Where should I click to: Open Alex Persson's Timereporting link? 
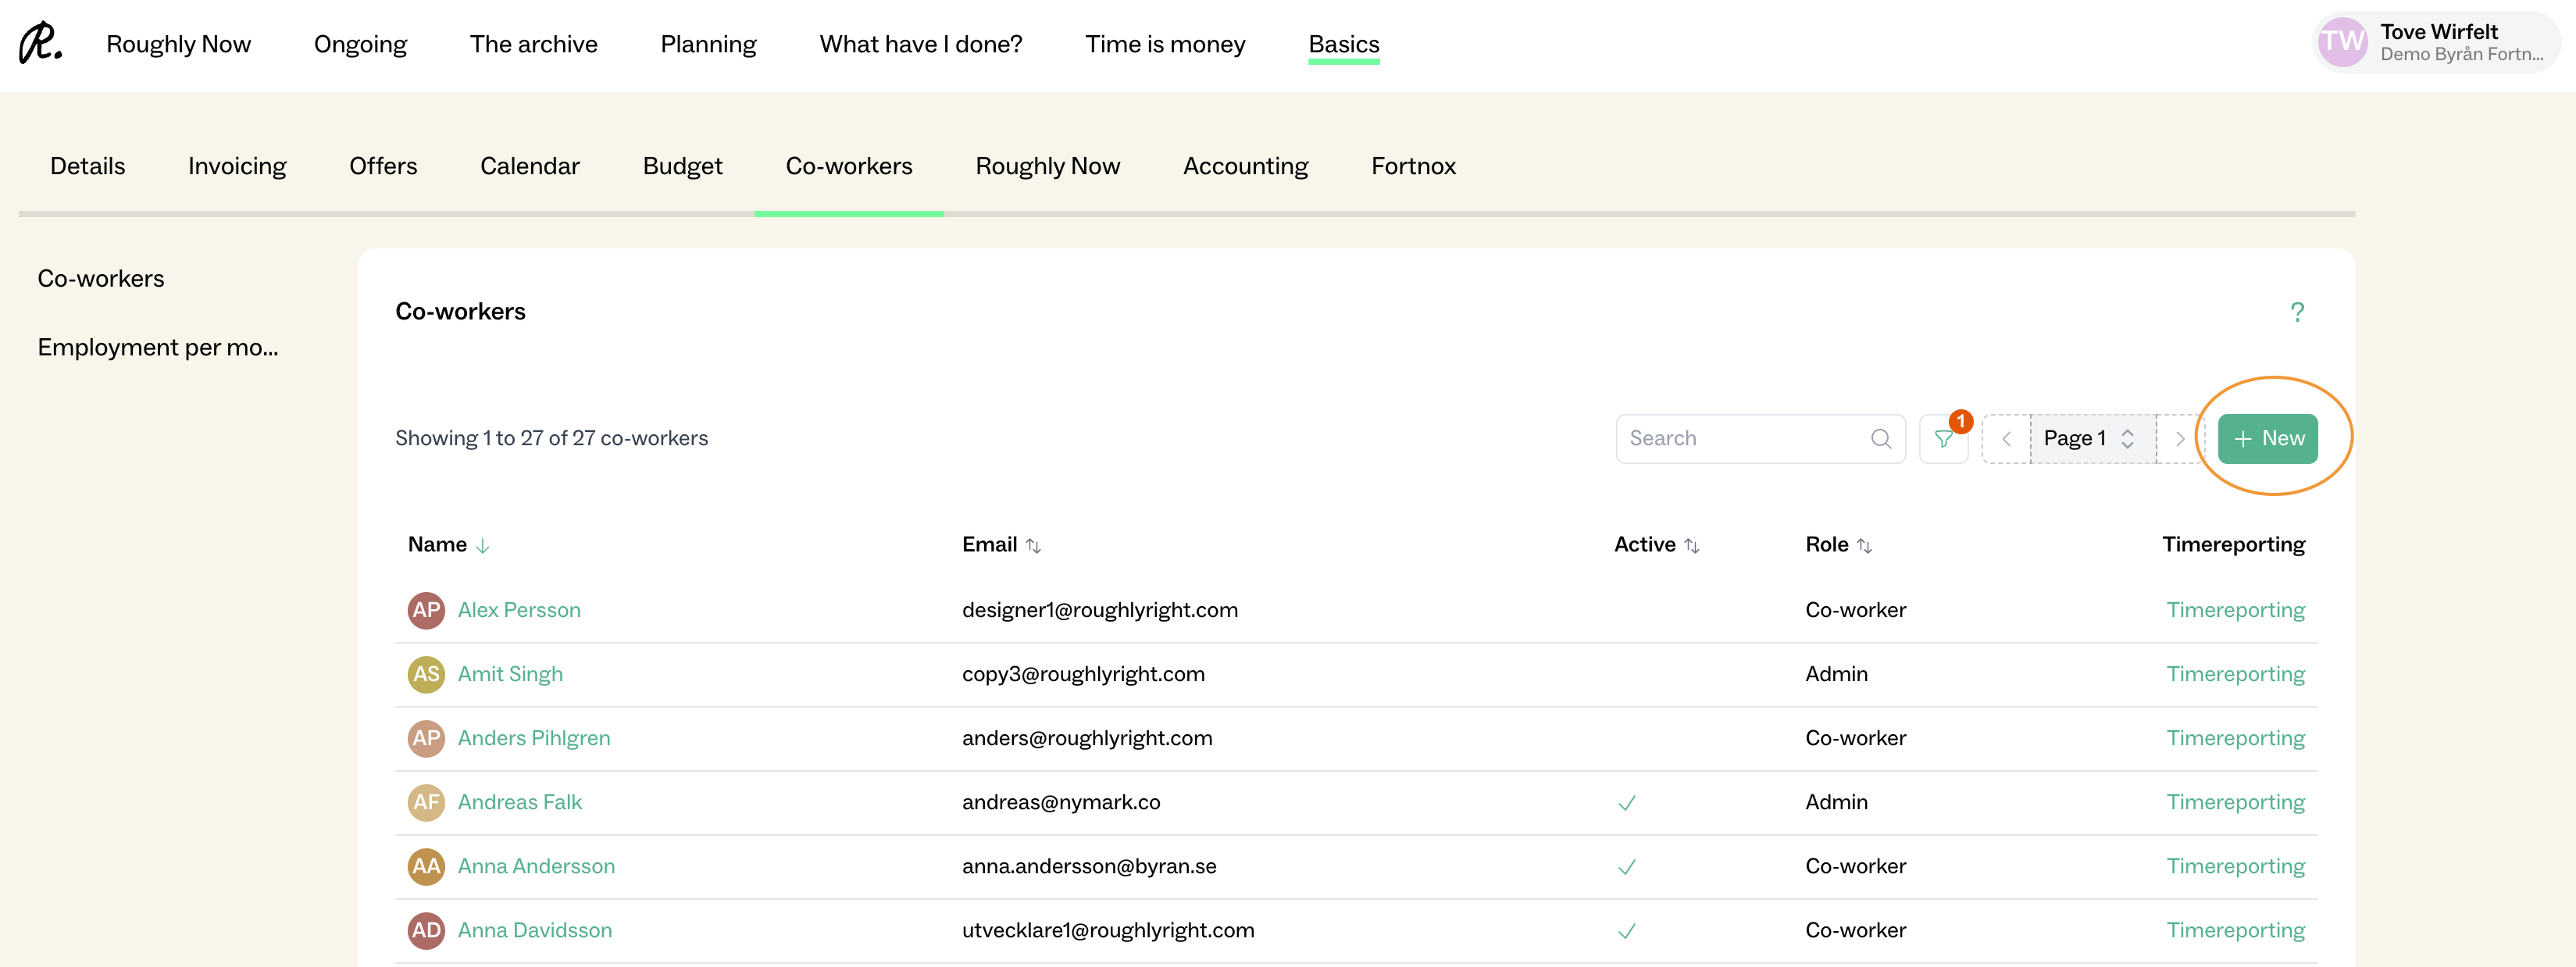(x=2235, y=610)
